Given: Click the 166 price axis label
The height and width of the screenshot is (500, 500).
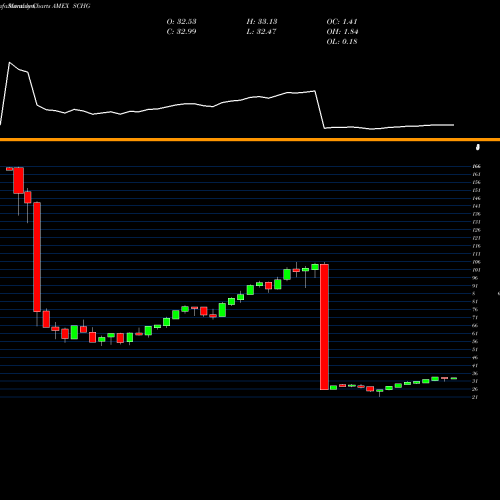Looking at the screenshot, I should point(476,166).
